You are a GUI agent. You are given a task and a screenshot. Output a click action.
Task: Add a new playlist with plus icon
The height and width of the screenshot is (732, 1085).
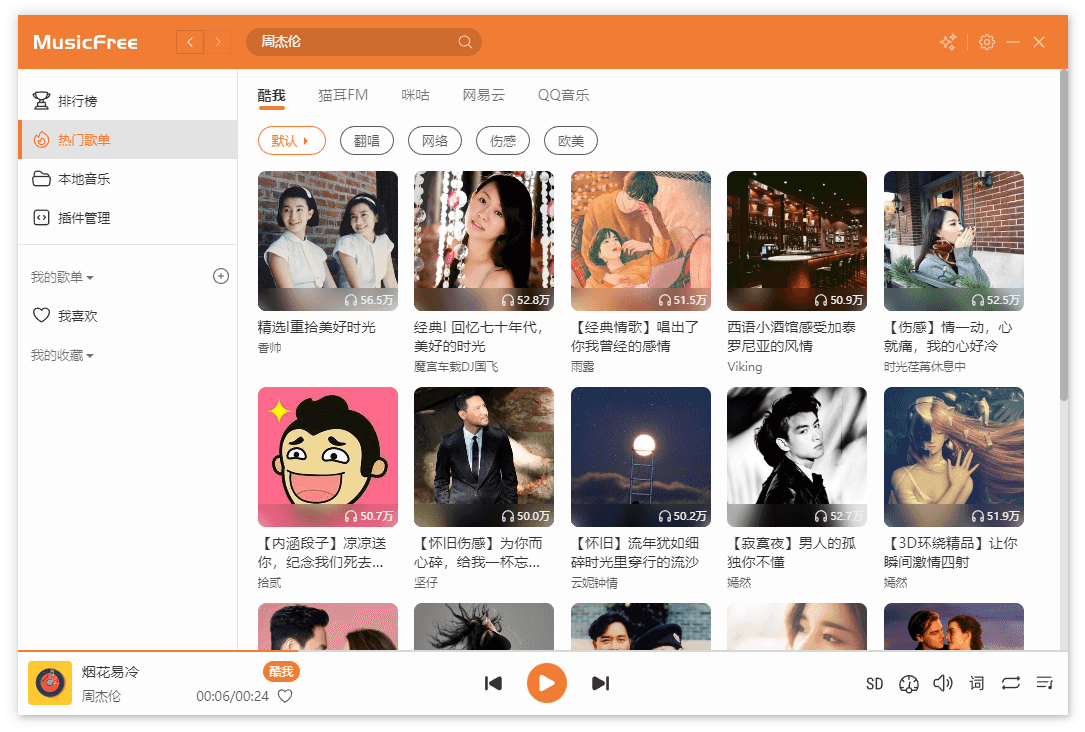tap(221, 276)
